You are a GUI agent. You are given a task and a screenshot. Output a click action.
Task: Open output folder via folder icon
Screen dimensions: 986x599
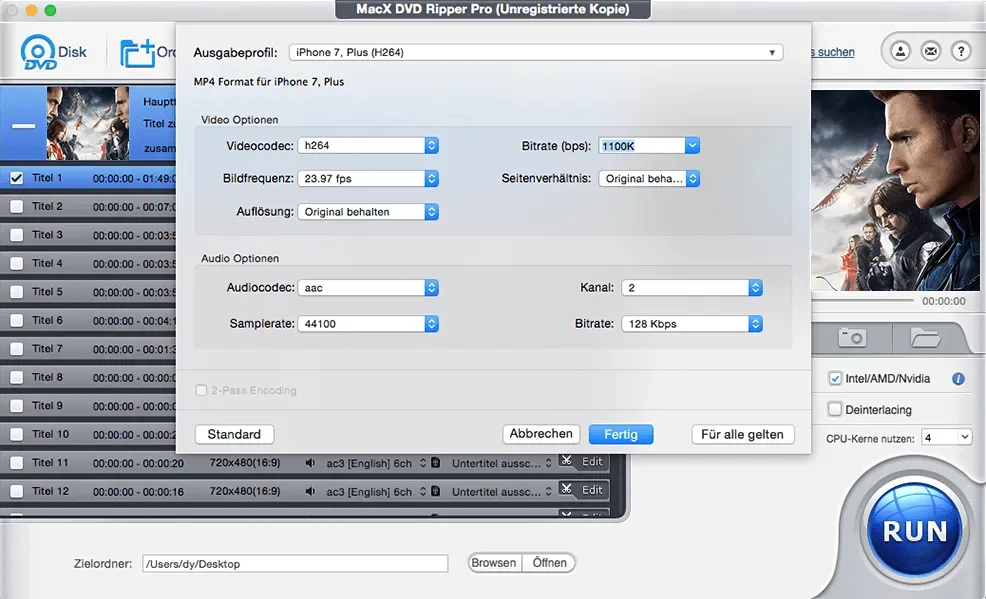[x=925, y=338]
